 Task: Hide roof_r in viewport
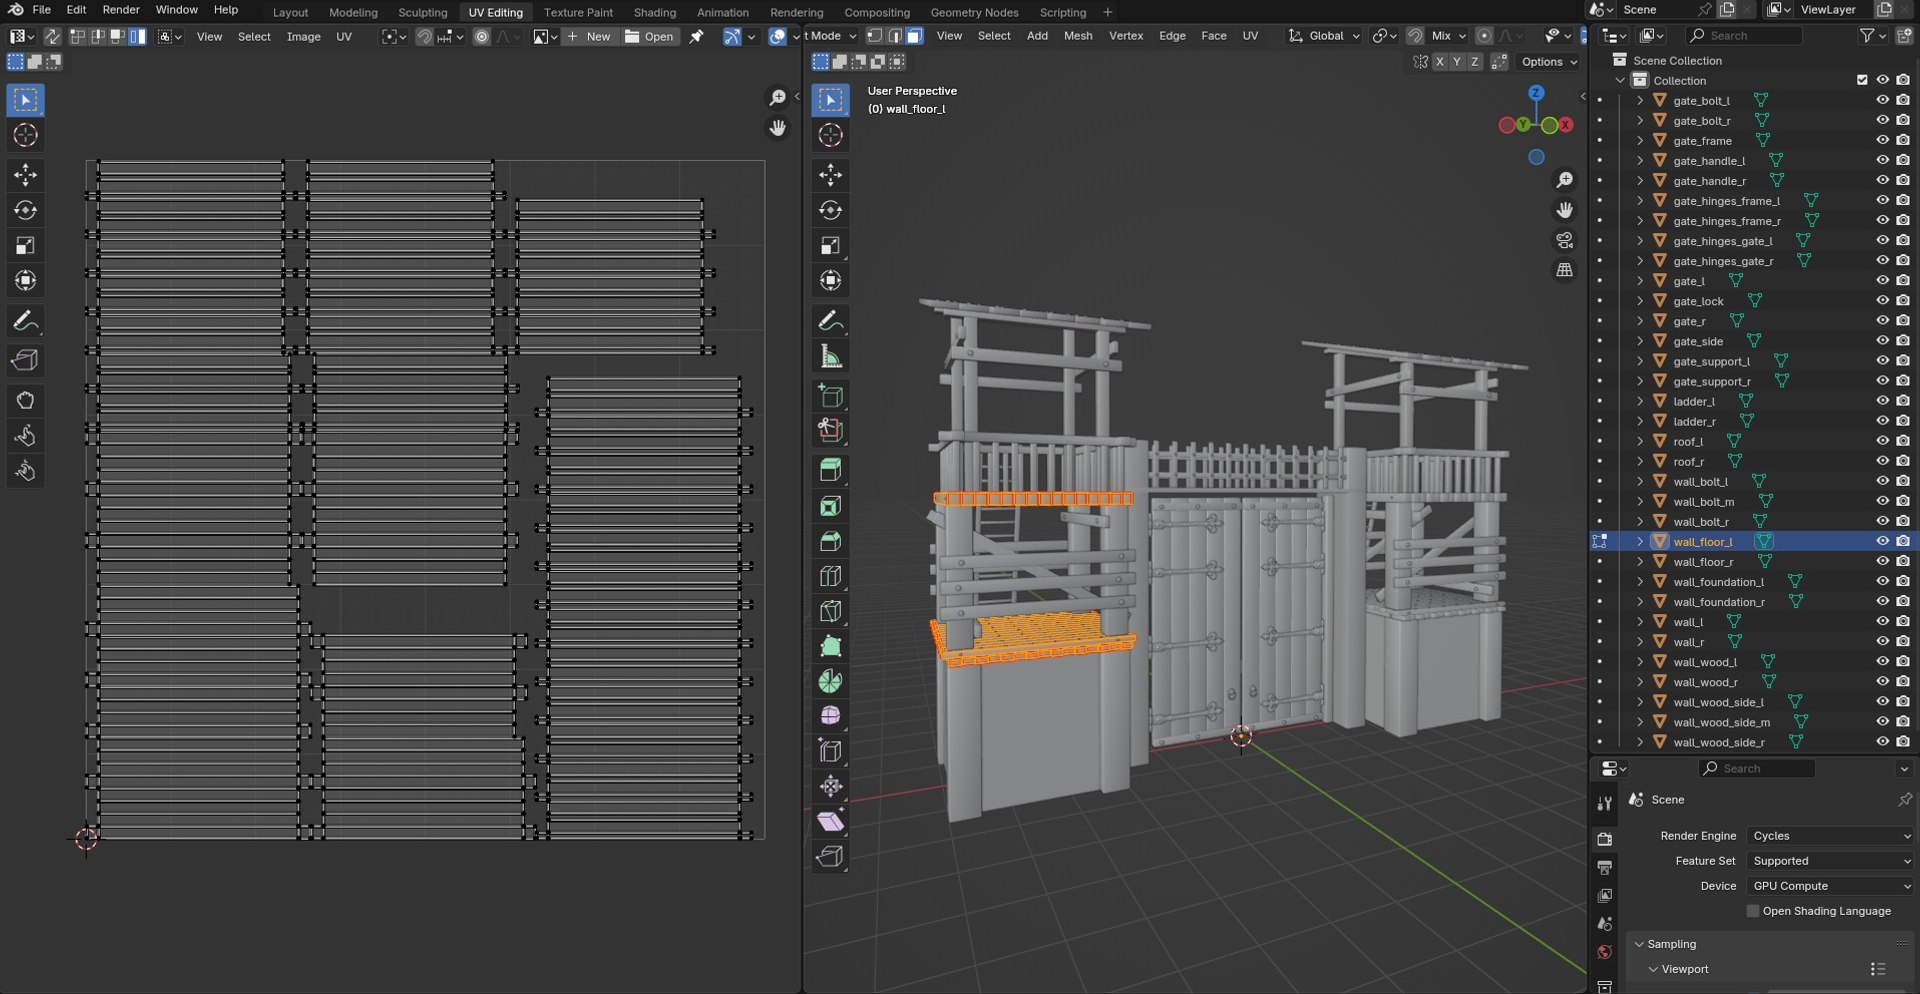[1882, 461]
